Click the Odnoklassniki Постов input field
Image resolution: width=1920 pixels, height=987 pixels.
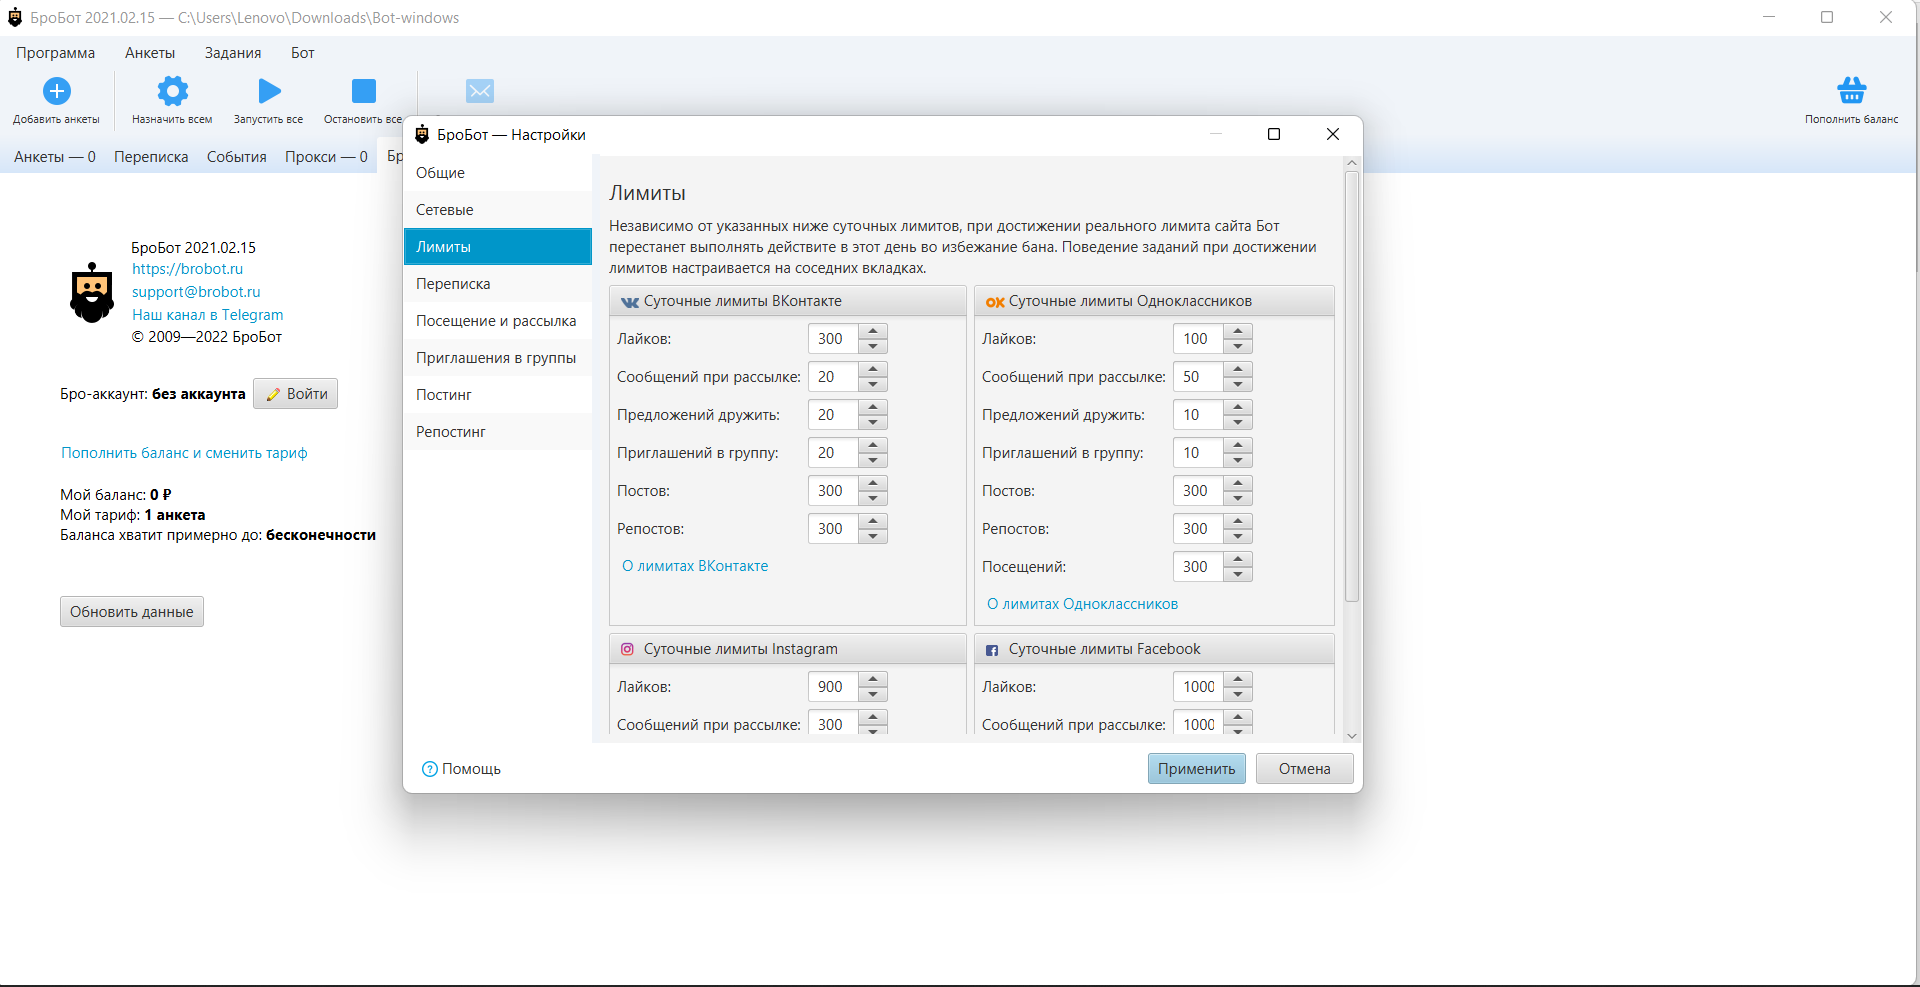1198,491
